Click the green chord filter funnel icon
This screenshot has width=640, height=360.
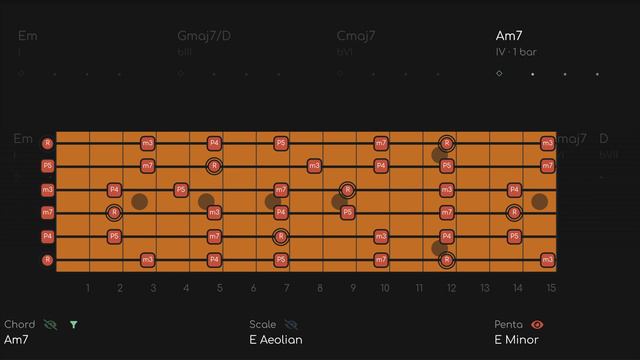click(x=73, y=325)
